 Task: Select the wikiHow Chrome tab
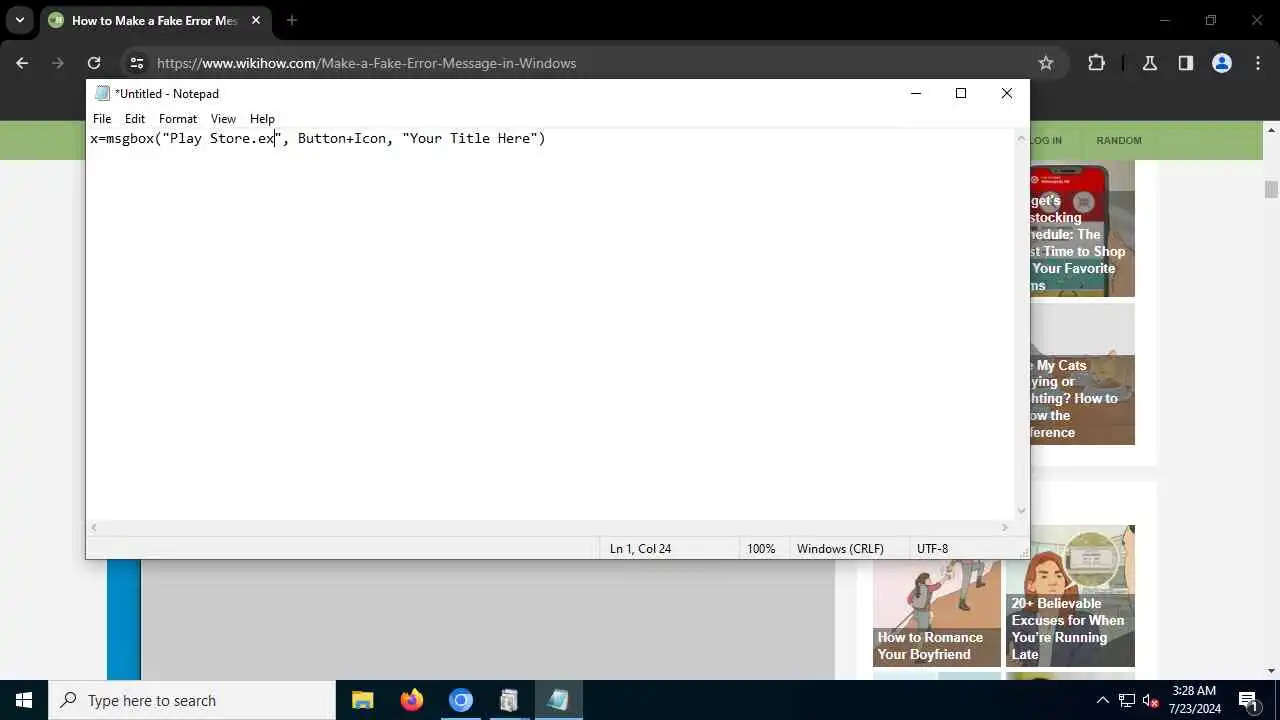pyautogui.click(x=154, y=20)
